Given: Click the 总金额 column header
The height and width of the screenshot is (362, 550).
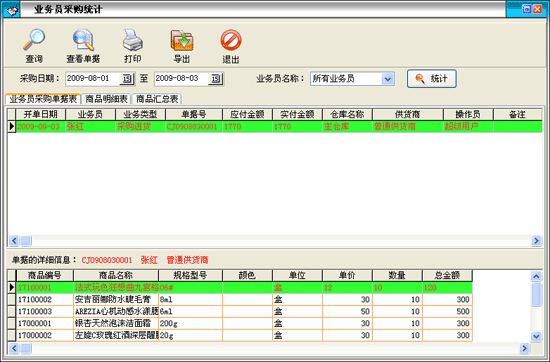Looking at the screenshot, I should point(447,275).
